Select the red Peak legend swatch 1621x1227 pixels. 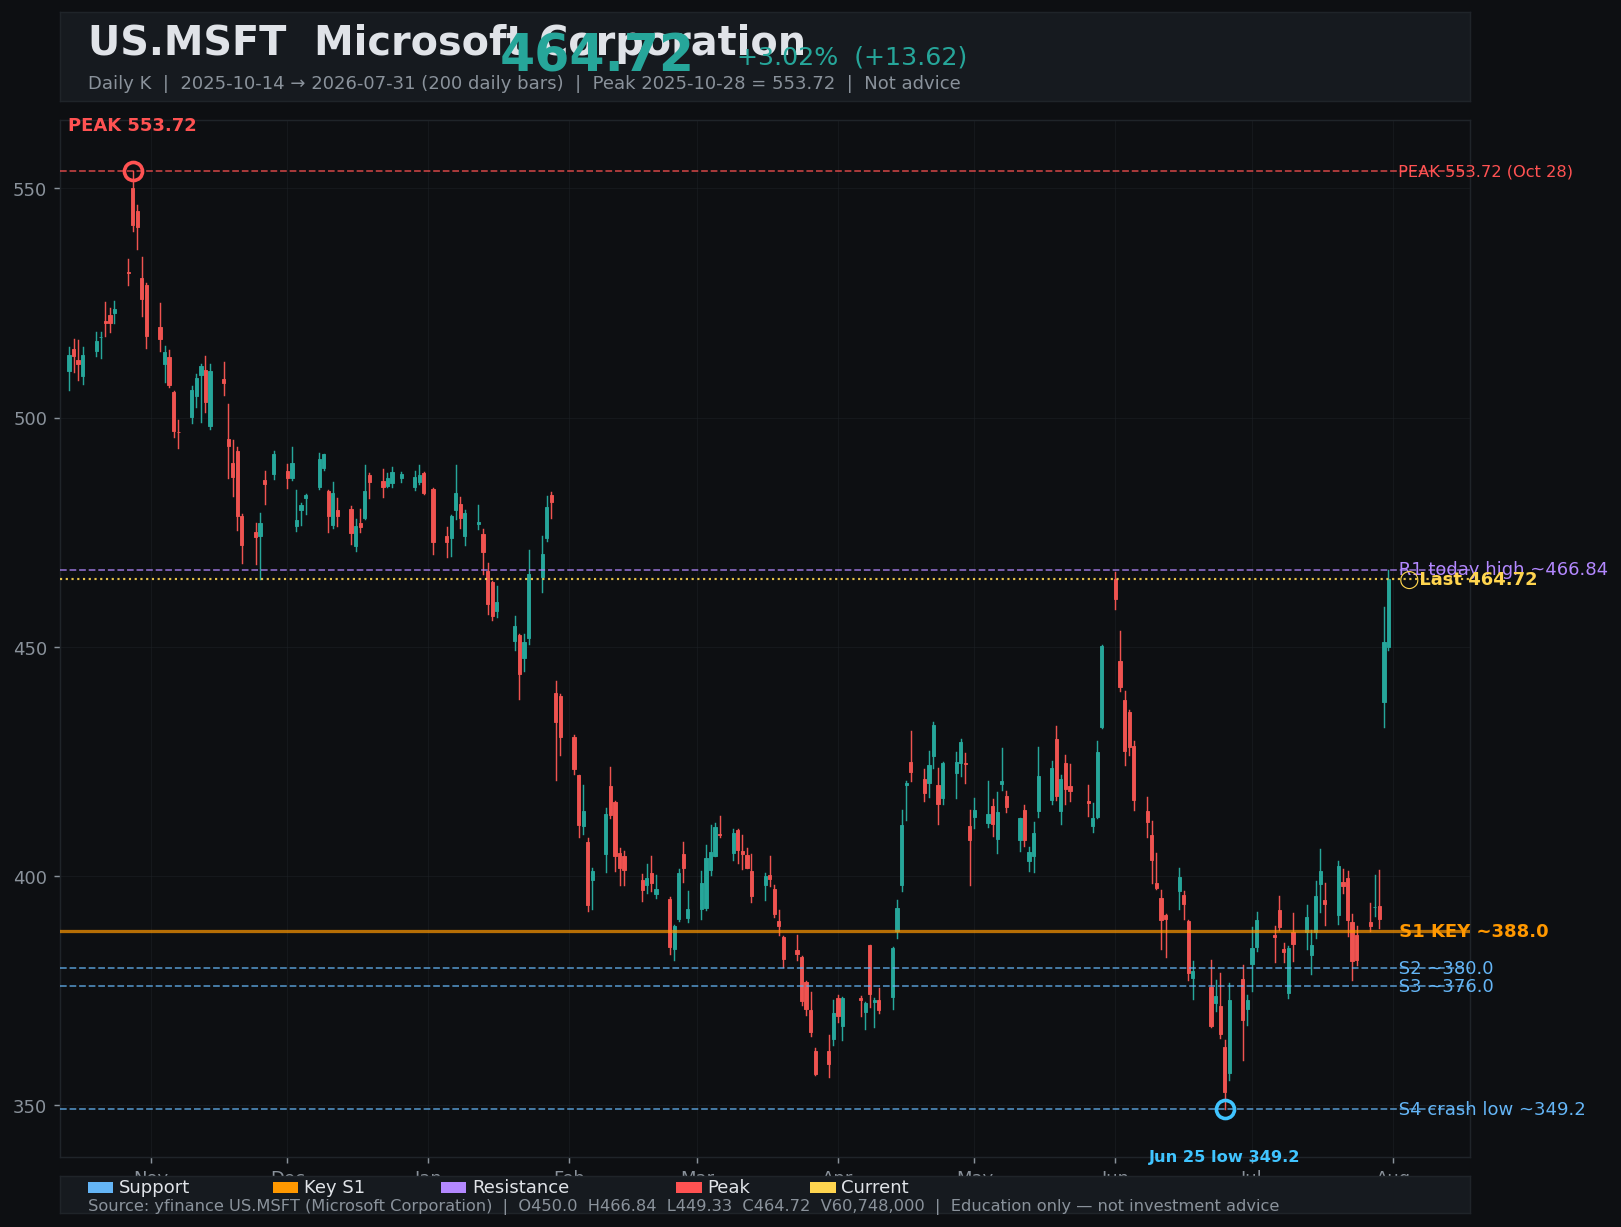tap(689, 1188)
